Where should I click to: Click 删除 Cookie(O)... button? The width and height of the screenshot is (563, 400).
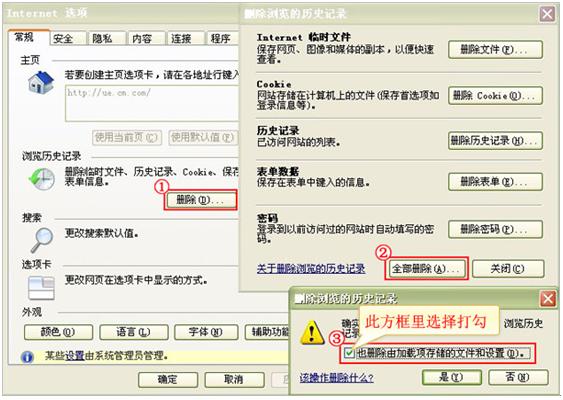pyautogui.click(x=495, y=96)
